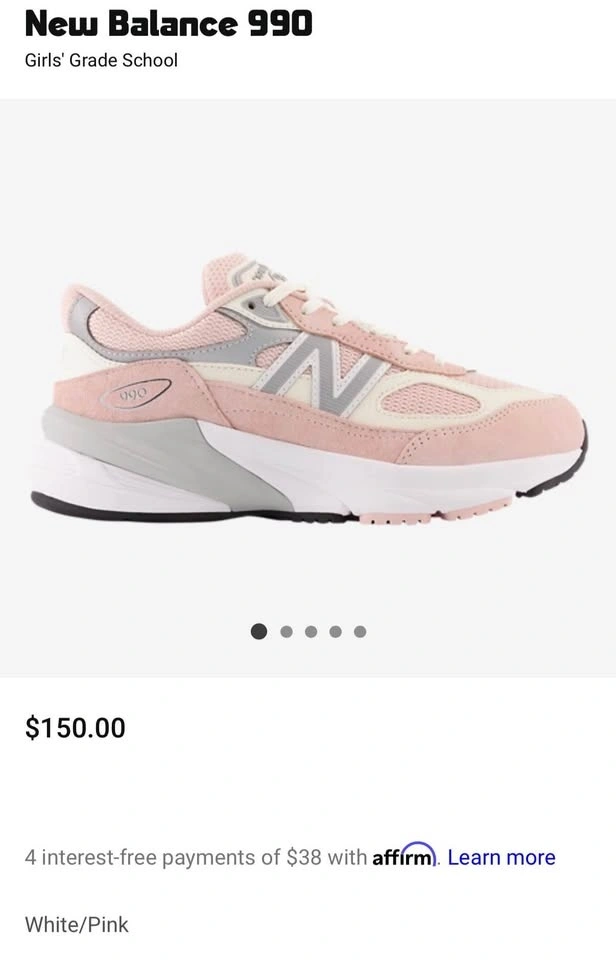Select the fourth carousel dot indicator
Image resolution: width=616 pixels, height=960 pixels.
pos(336,631)
